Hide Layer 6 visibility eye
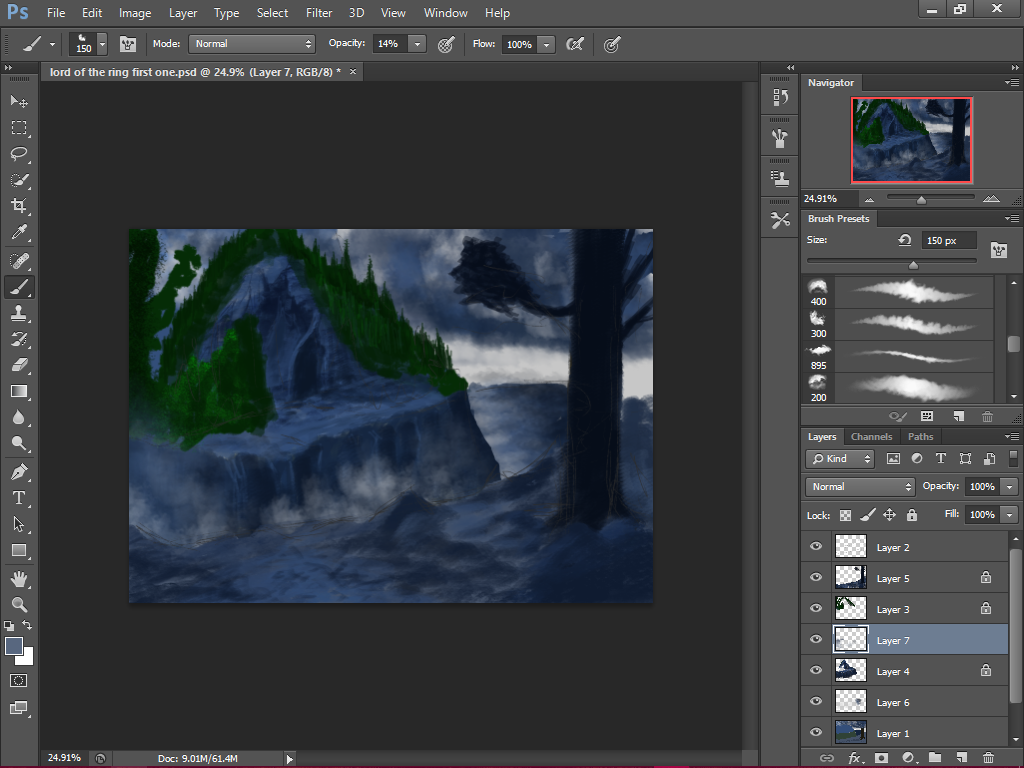 click(x=816, y=701)
